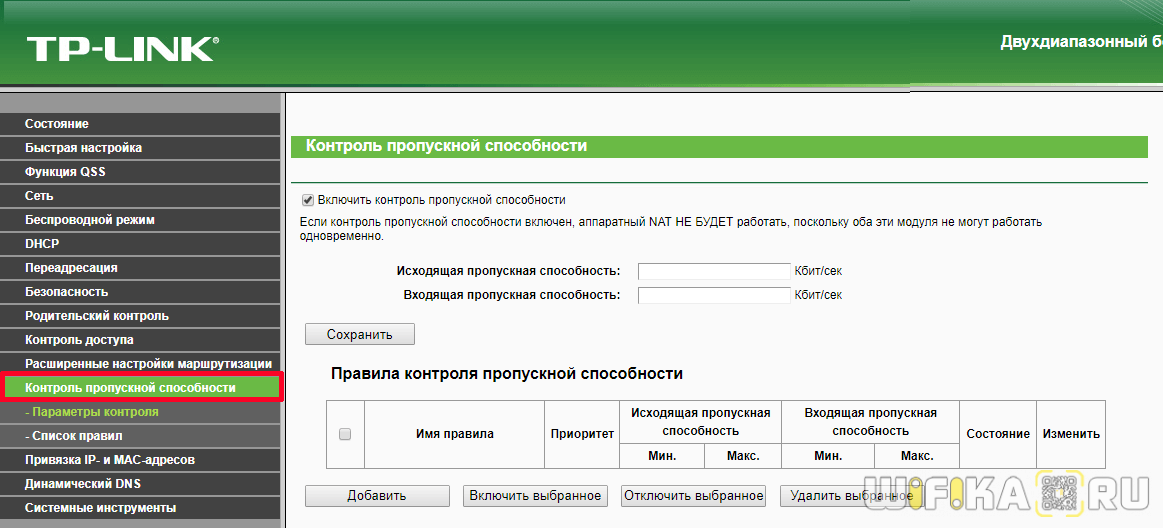Open Быстрая настройка in sidebar
Viewport: 1163px width, 528px height.
pos(83,148)
